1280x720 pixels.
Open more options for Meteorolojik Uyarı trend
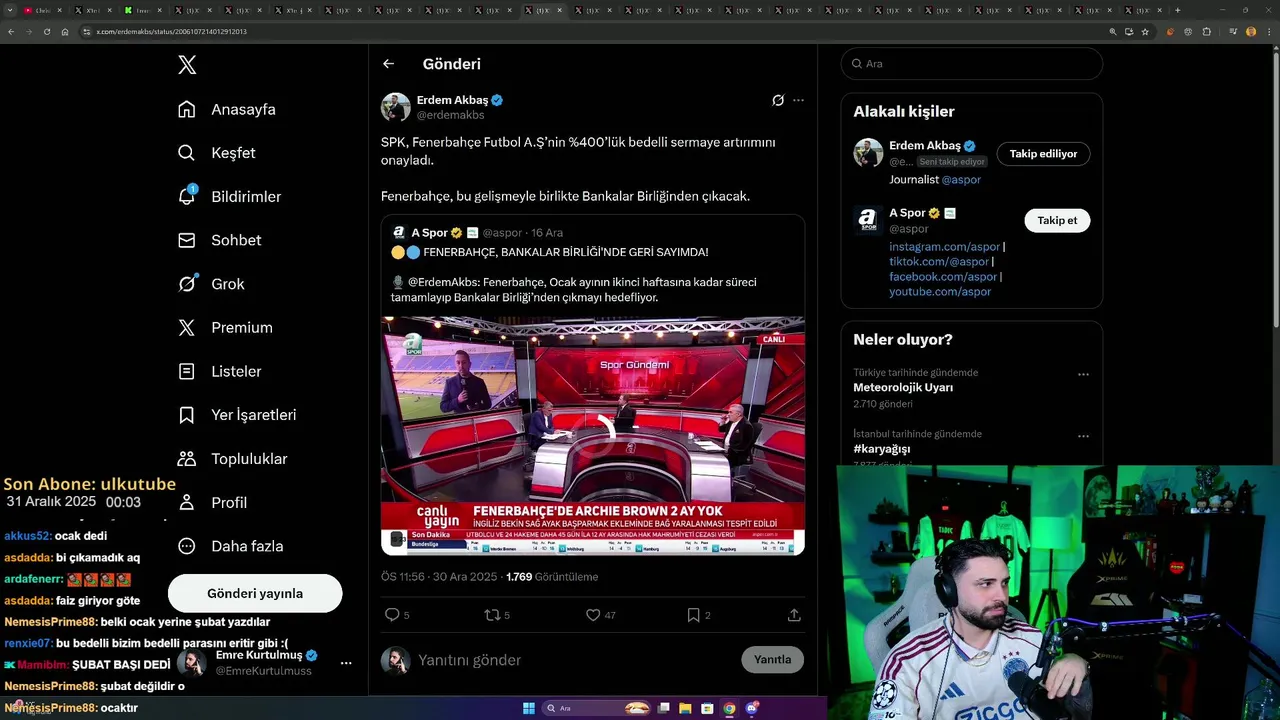click(1083, 374)
